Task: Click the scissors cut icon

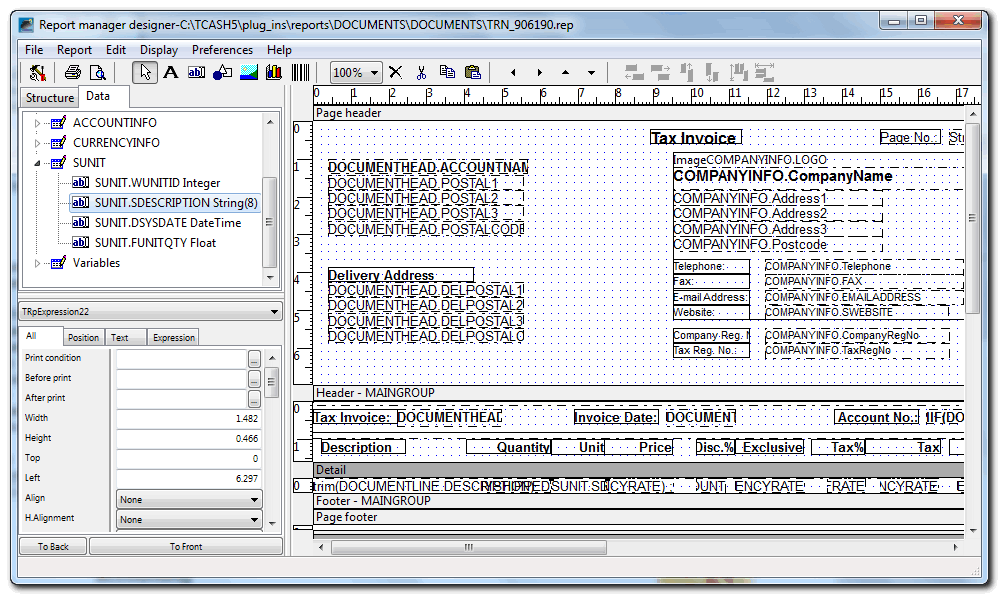Action: pos(421,72)
